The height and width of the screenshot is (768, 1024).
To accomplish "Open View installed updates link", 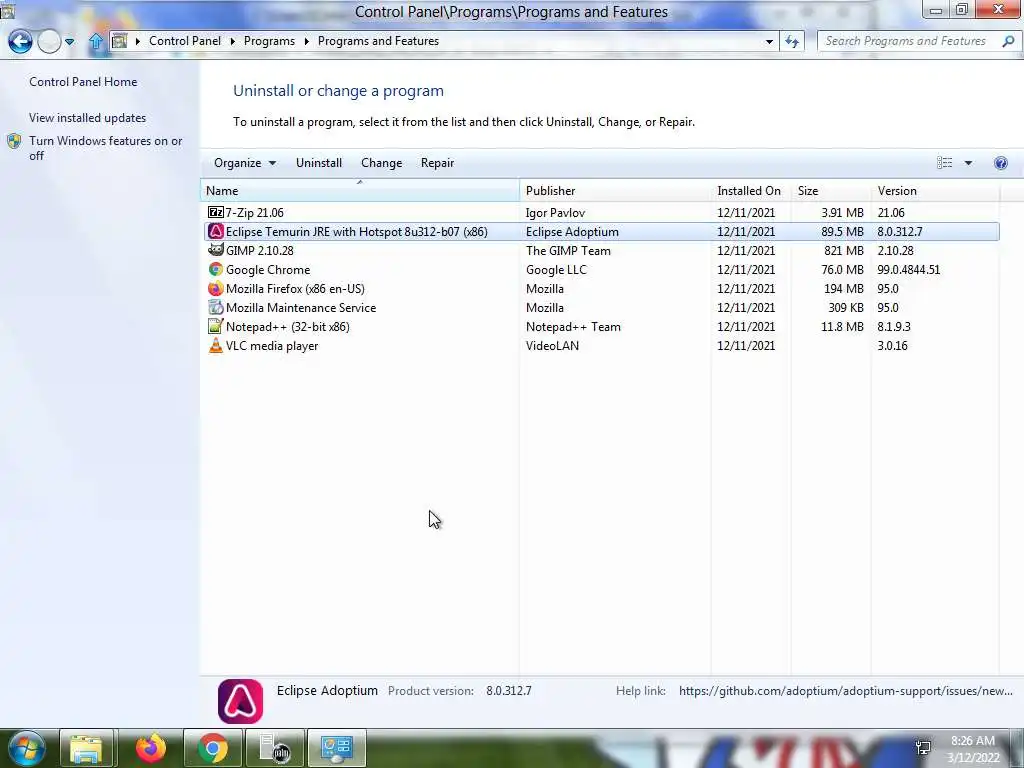I will (x=88, y=118).
